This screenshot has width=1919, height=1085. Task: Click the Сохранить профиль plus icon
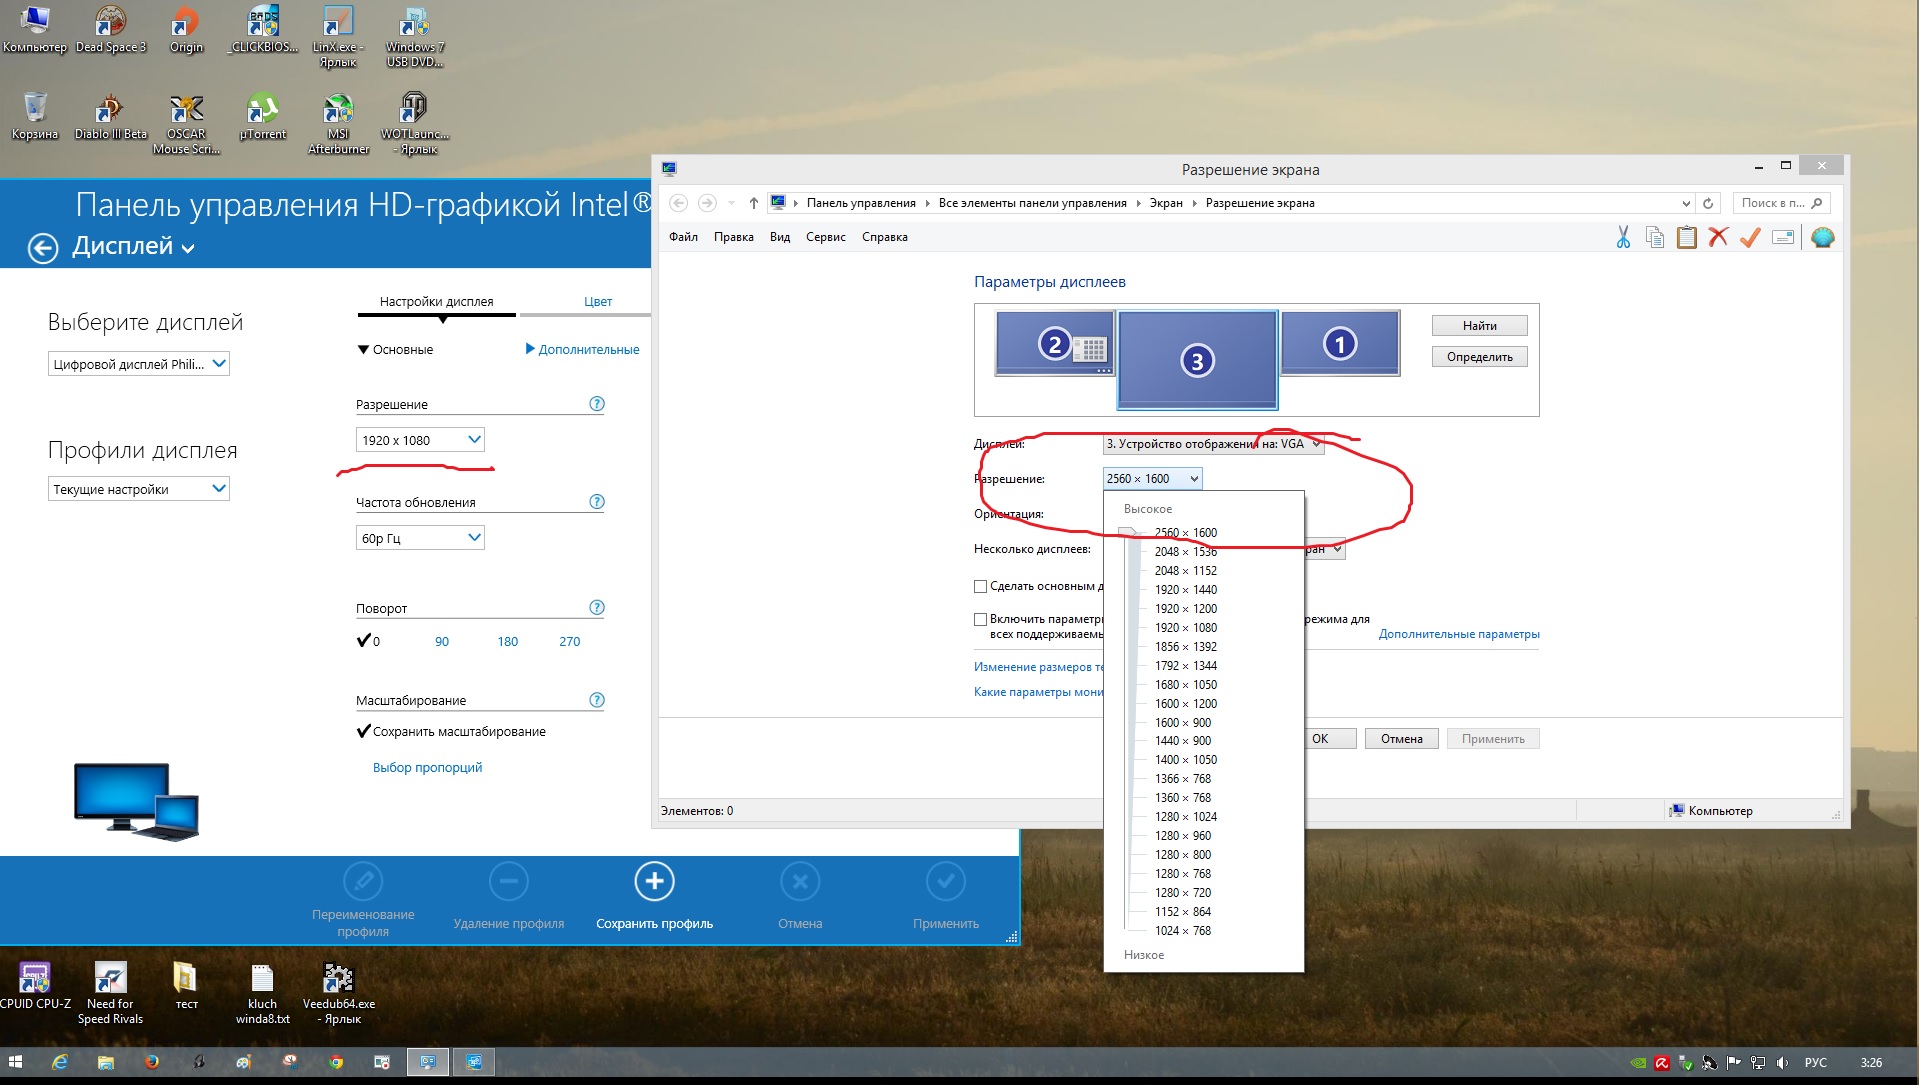click(654, 881)
